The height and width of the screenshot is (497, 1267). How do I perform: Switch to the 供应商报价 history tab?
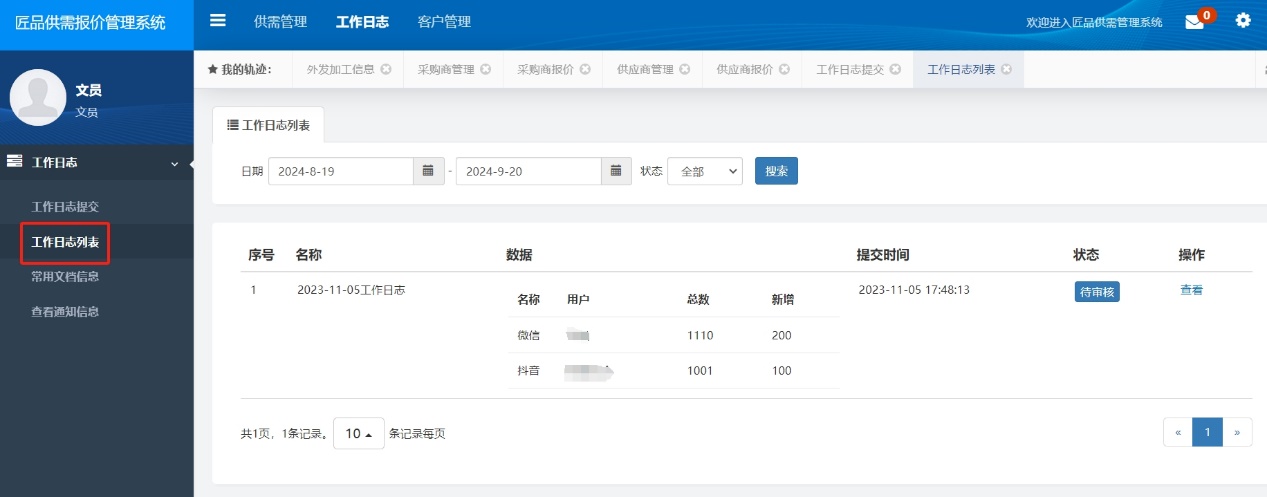(744, 69)
